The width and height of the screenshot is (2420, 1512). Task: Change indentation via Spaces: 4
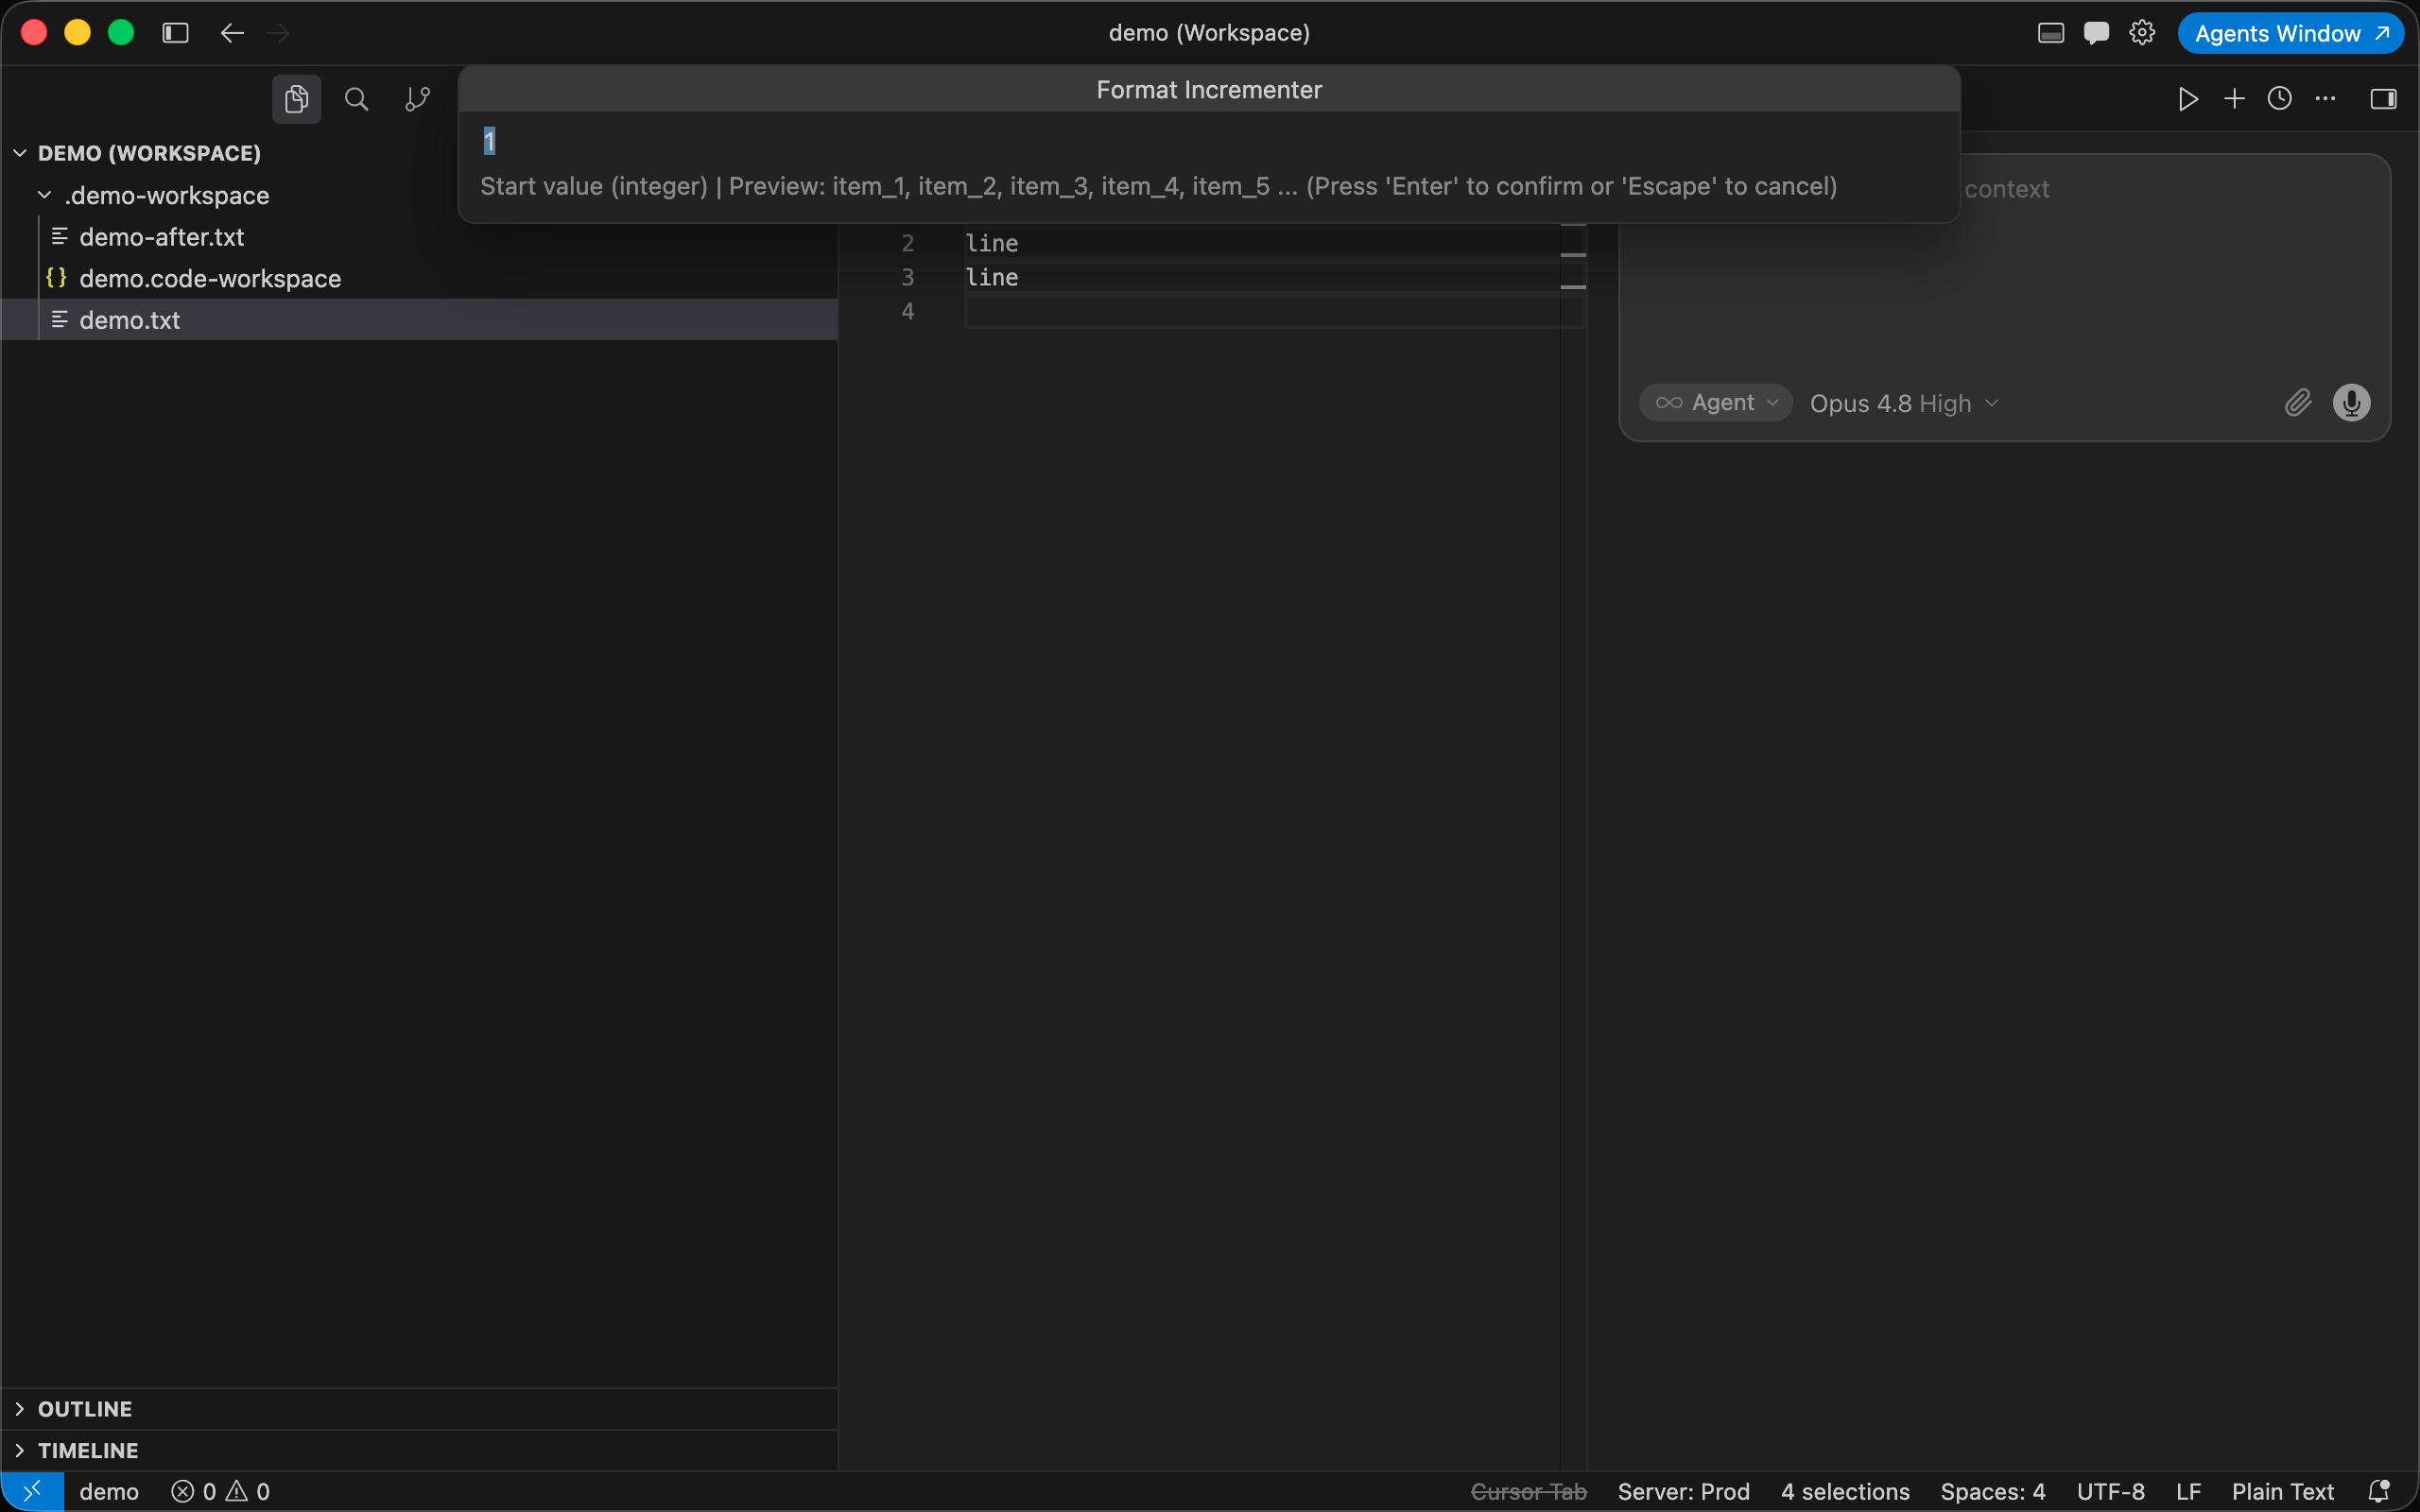1993,1491
